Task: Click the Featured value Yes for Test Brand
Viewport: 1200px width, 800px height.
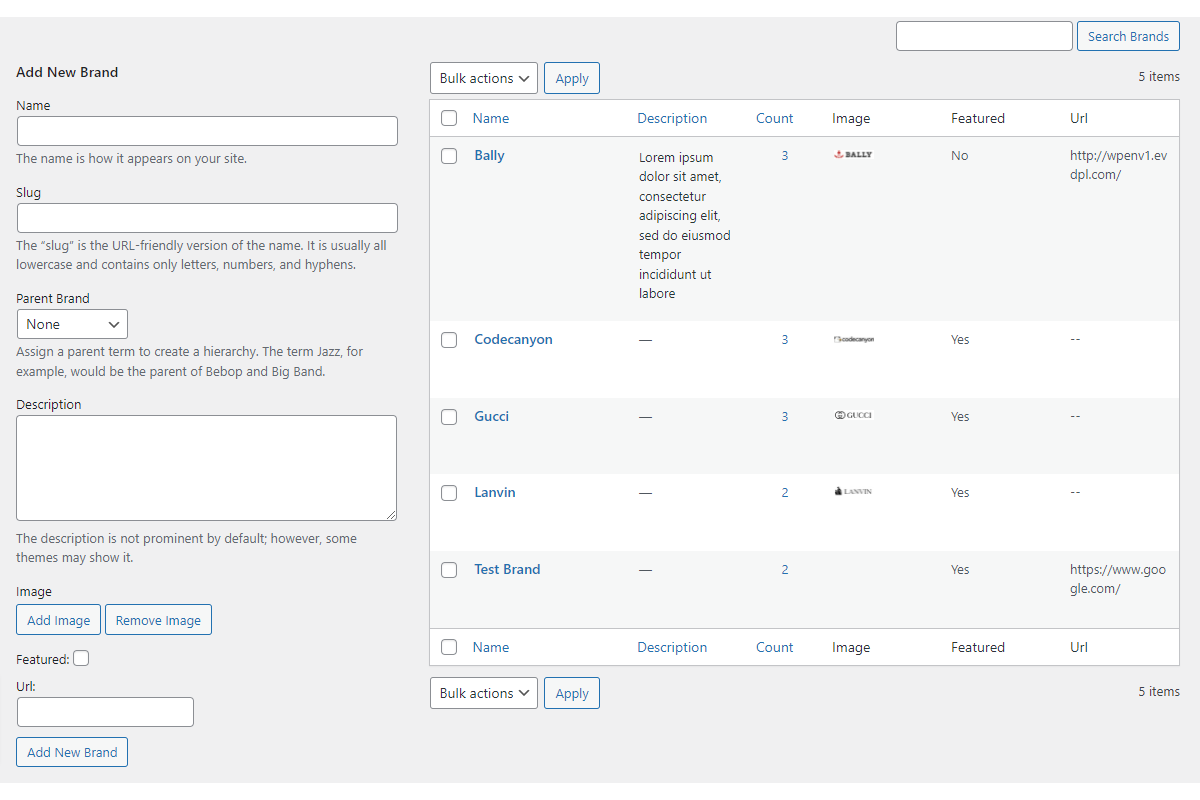Action: point(960,570)
